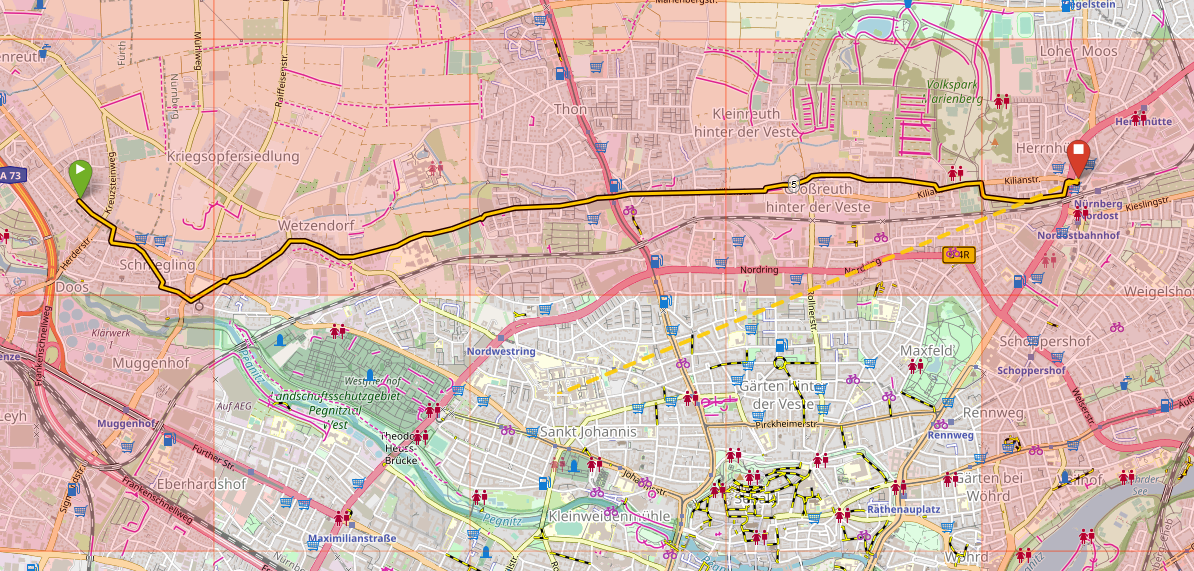Screen dimensions: 1194x571
Task: Click restroom icon beside Maxfeld label
Action: pyautogui.click(x=915, y=367)
